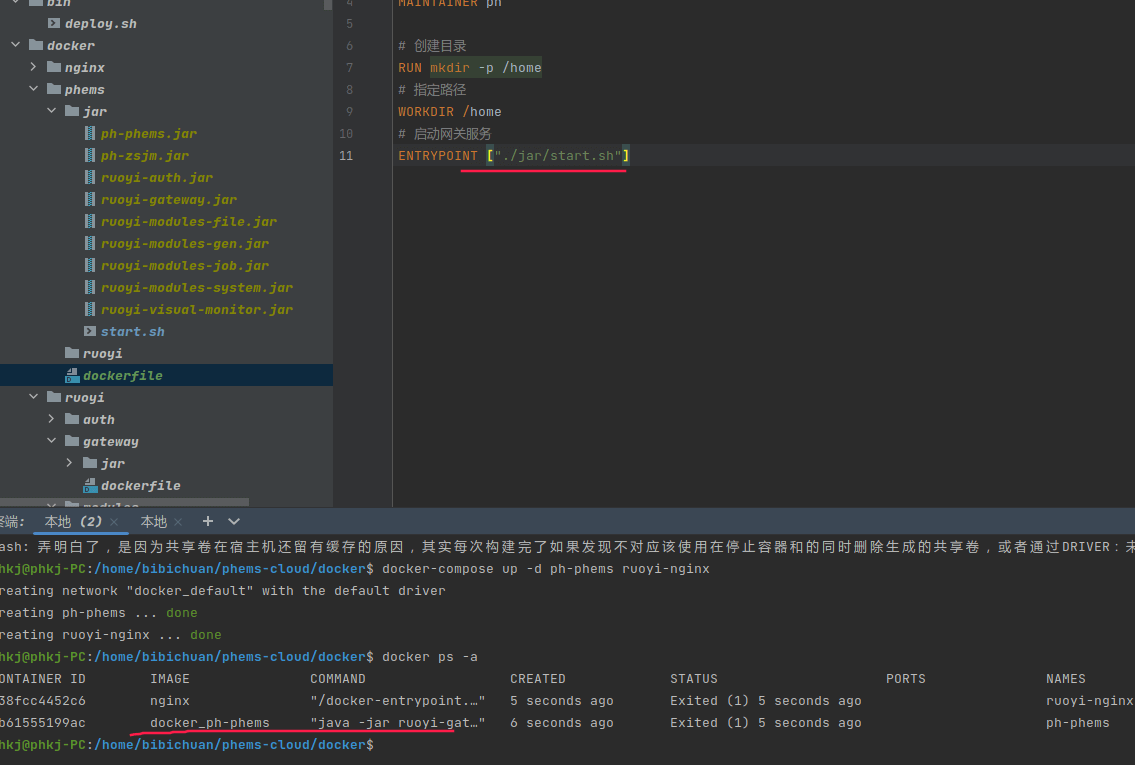1135x765 pixels.
Task: Click the start.sh file icon
Action: click(x=90, y=331)
